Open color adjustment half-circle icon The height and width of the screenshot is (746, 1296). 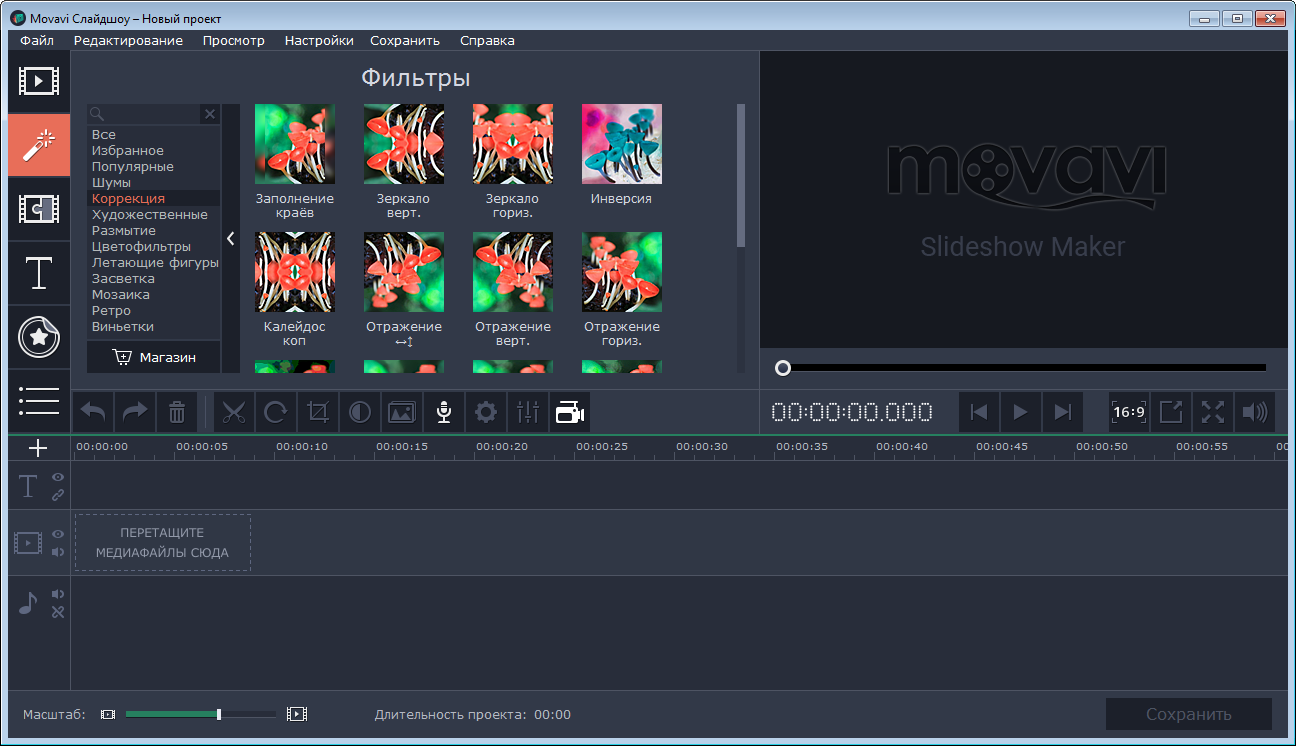[x=360, y=412]
